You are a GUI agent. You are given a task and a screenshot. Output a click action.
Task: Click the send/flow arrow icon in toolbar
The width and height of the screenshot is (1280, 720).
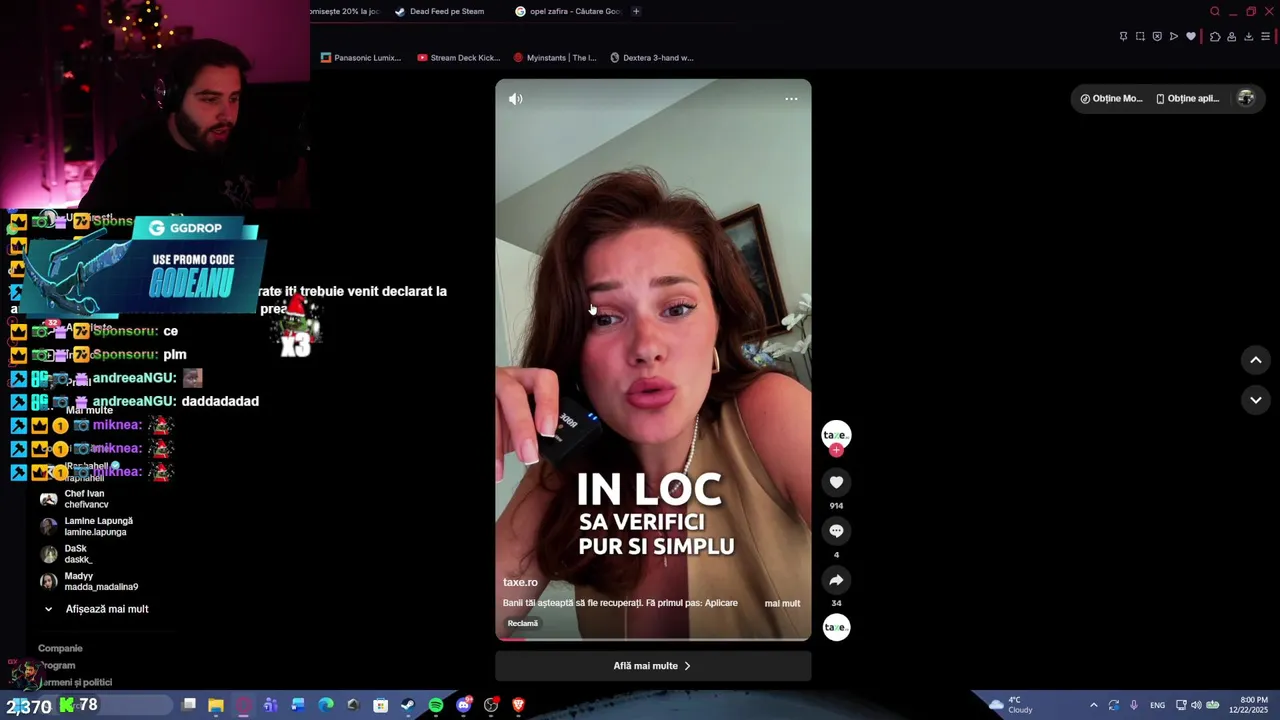(1174, 37)
